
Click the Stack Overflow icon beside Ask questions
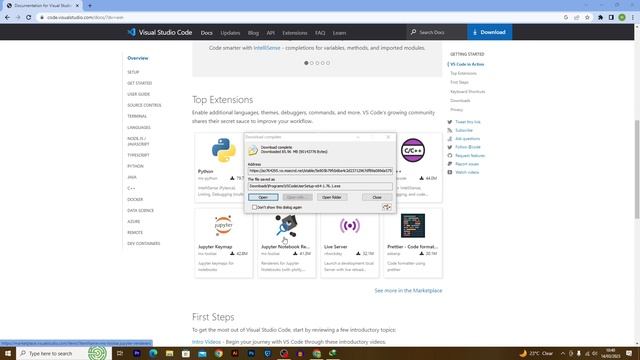[x=450, y=139]
